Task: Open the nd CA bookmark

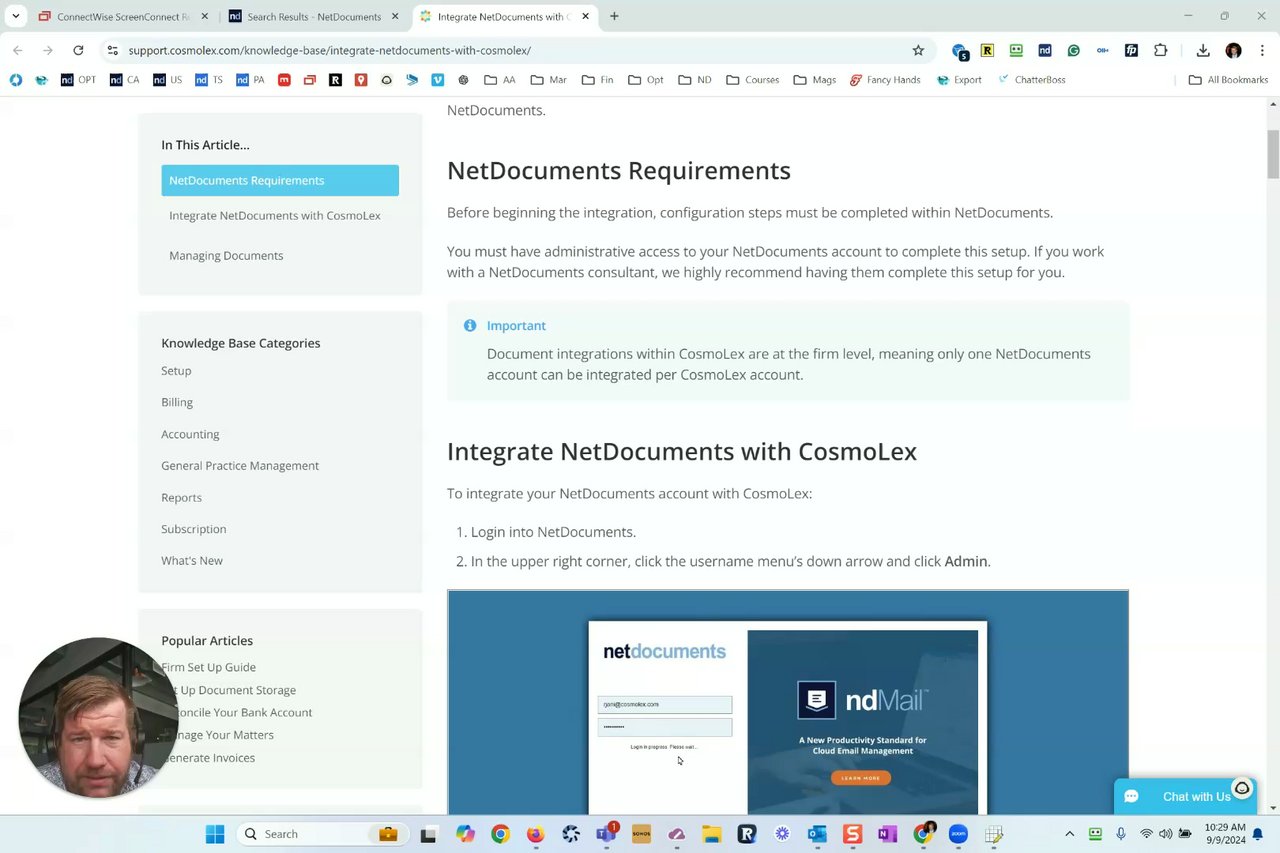Action: tap(124, 80)
